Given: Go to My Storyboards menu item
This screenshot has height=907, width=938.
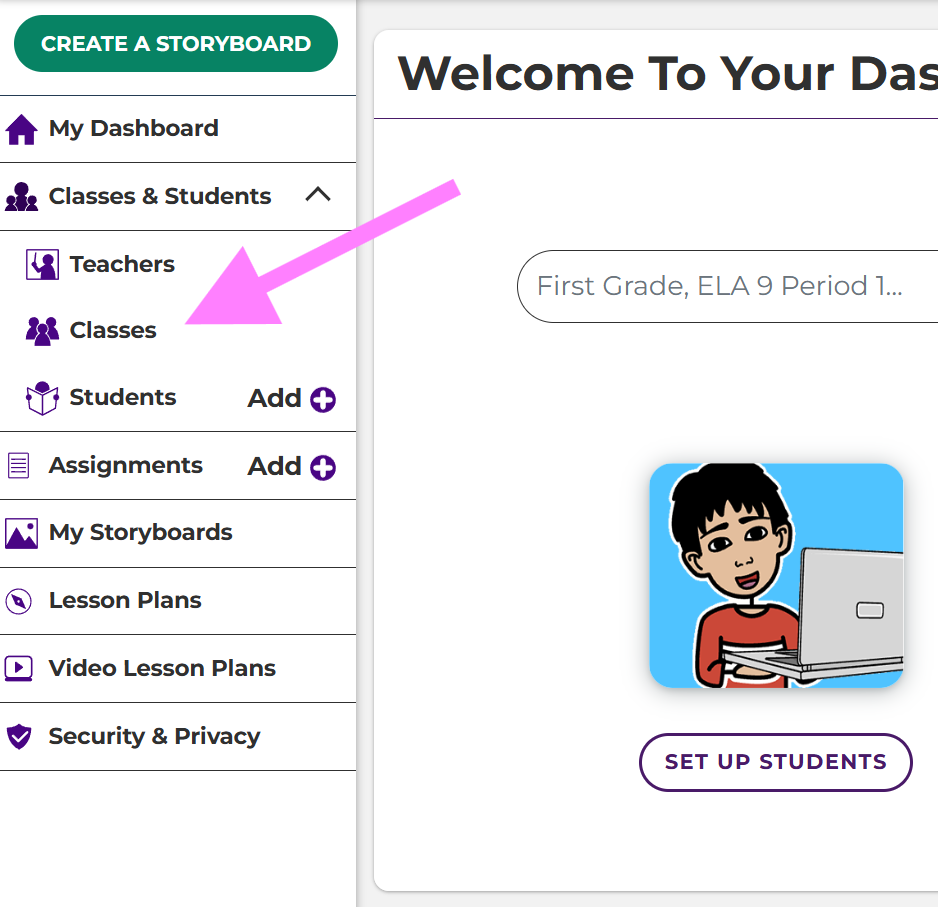Looking at the screenshot, I should pyautogui.click(x=140, y=533).
